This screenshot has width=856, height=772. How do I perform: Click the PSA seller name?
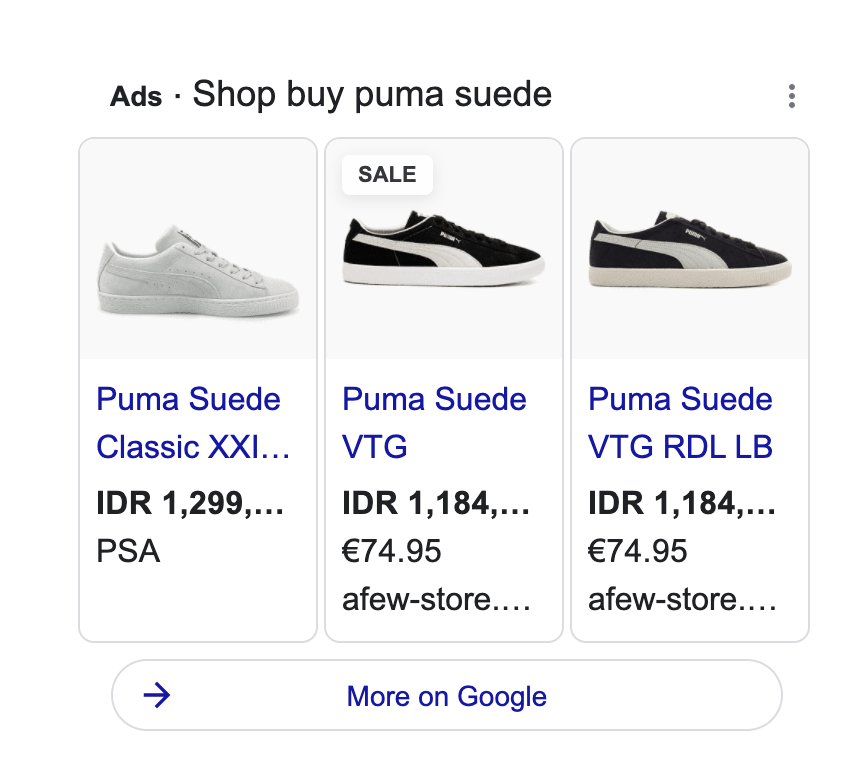128,551
